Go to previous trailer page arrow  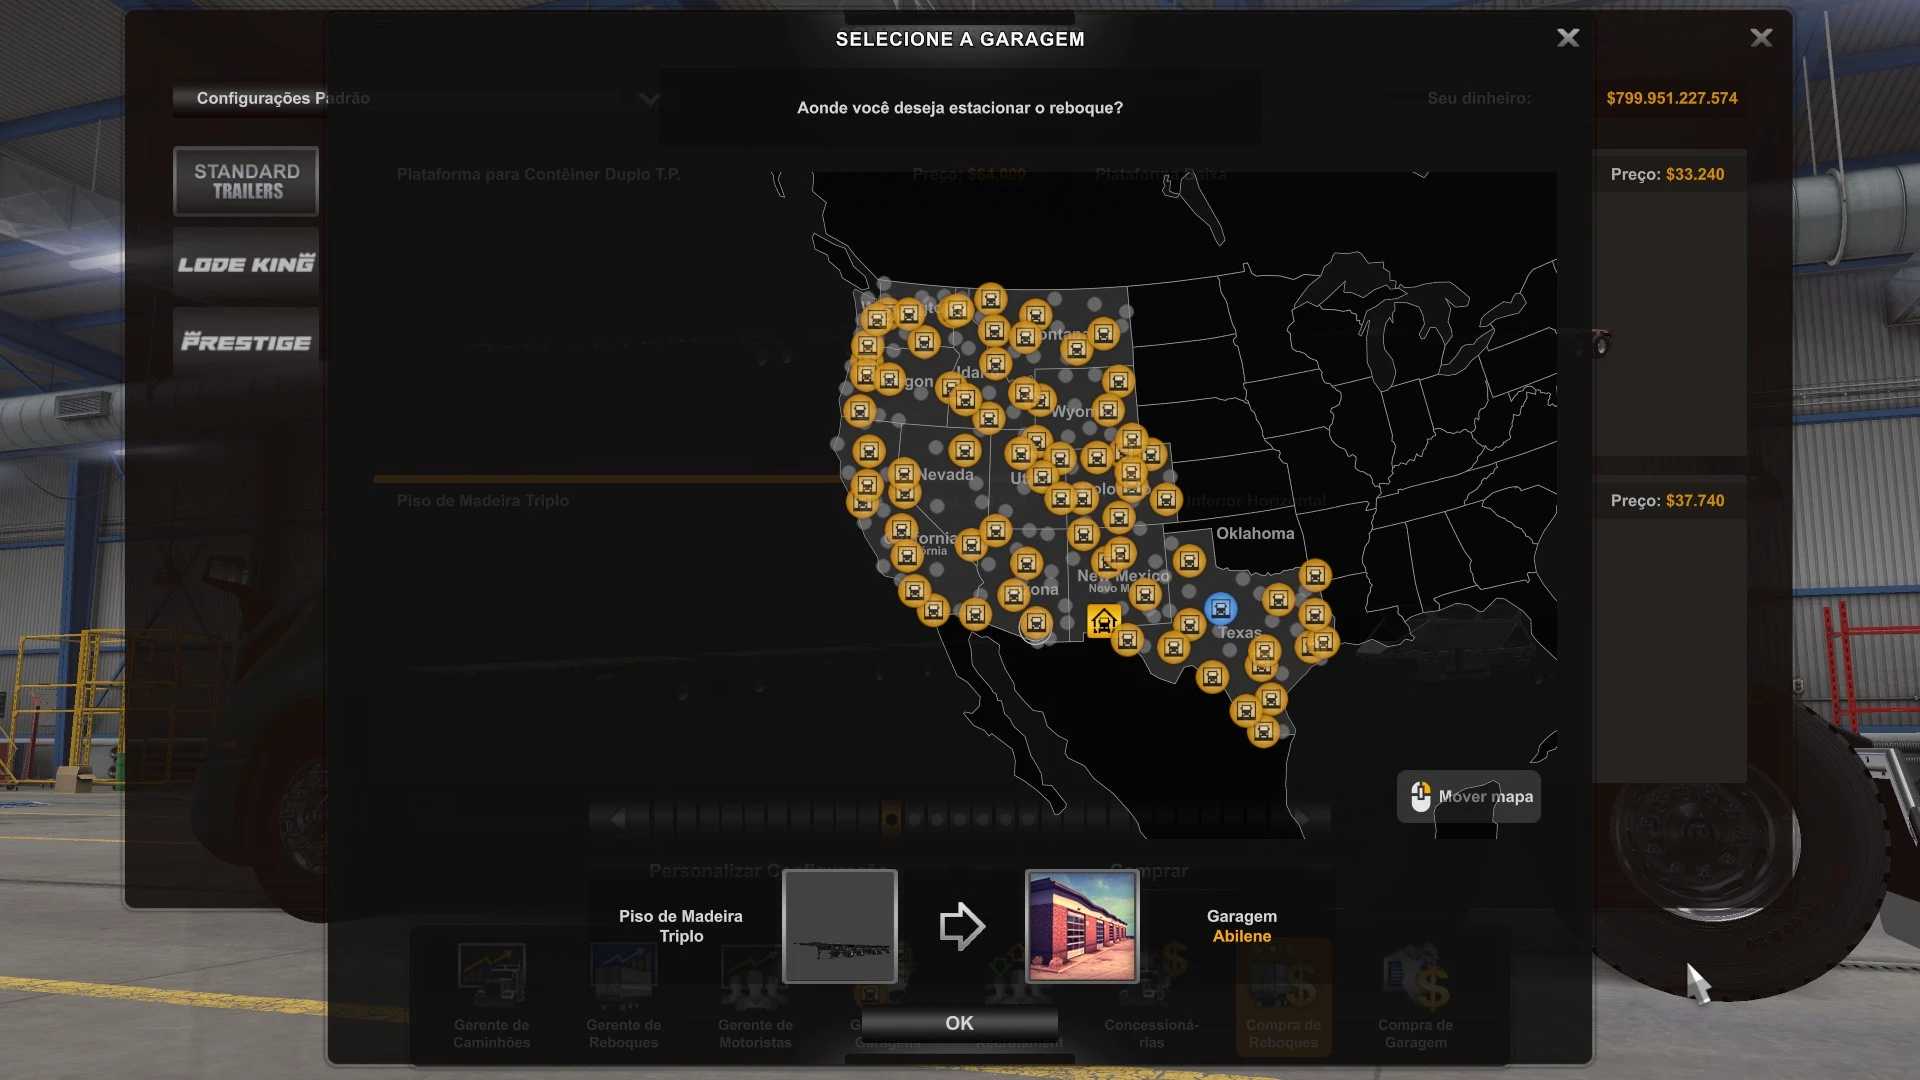point(617,819)
